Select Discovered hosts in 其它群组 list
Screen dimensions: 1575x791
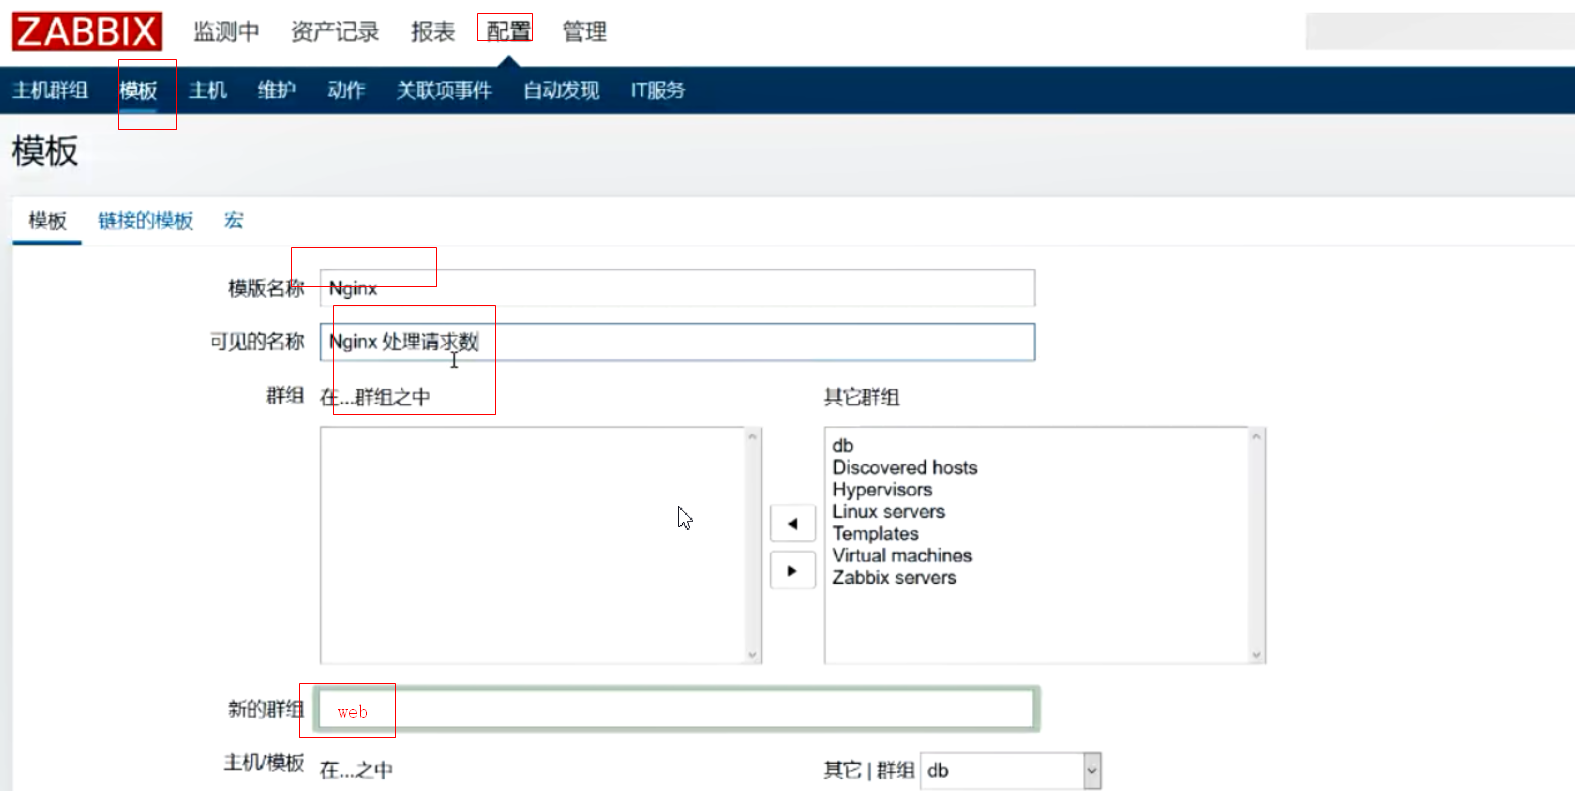click(905, 467)
